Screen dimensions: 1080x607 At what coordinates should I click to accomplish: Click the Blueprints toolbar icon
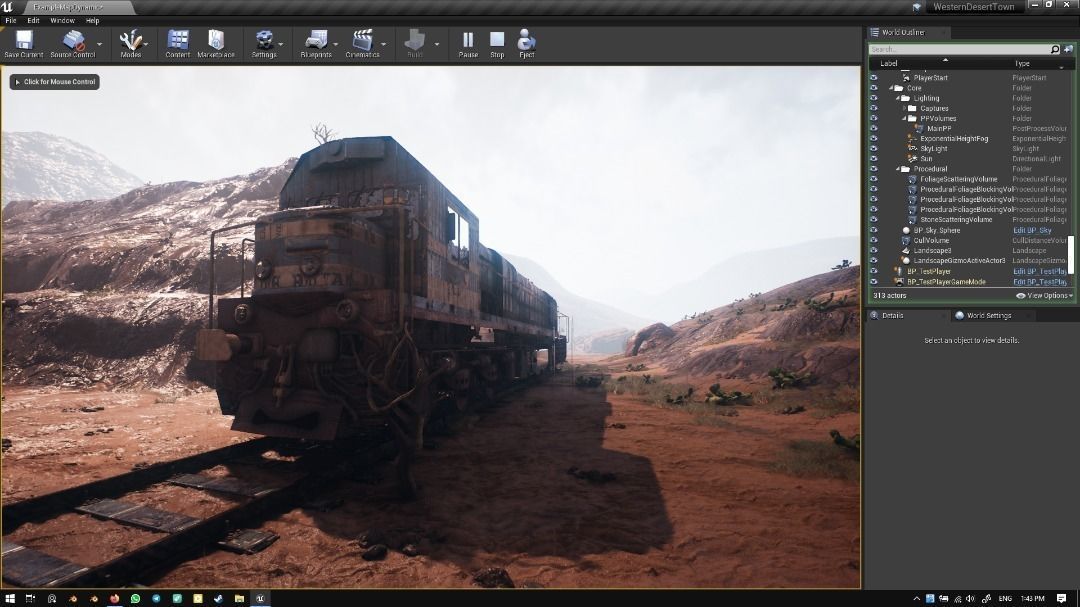point(315,43)
